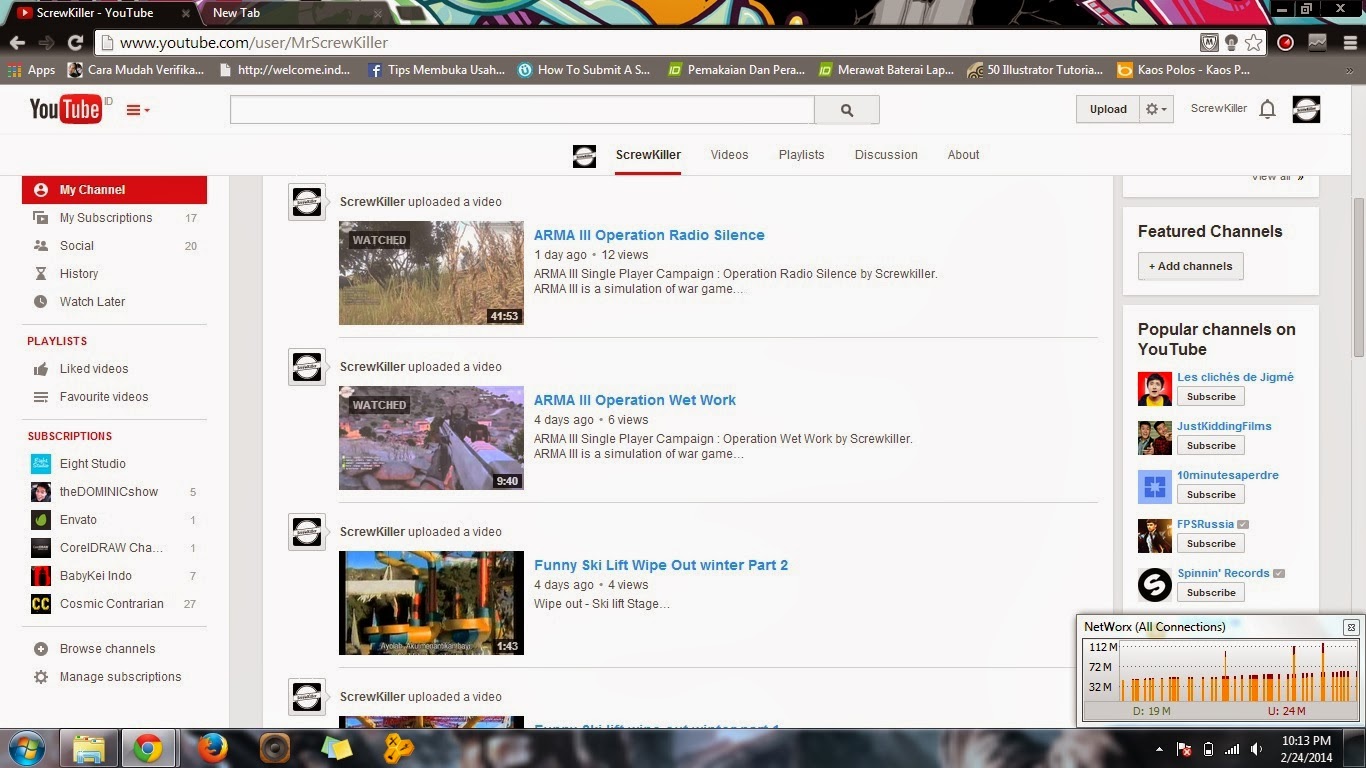
Task: Open the guide menu icon beside the logo
Action: pyautogui.click(x=138, y=110)
